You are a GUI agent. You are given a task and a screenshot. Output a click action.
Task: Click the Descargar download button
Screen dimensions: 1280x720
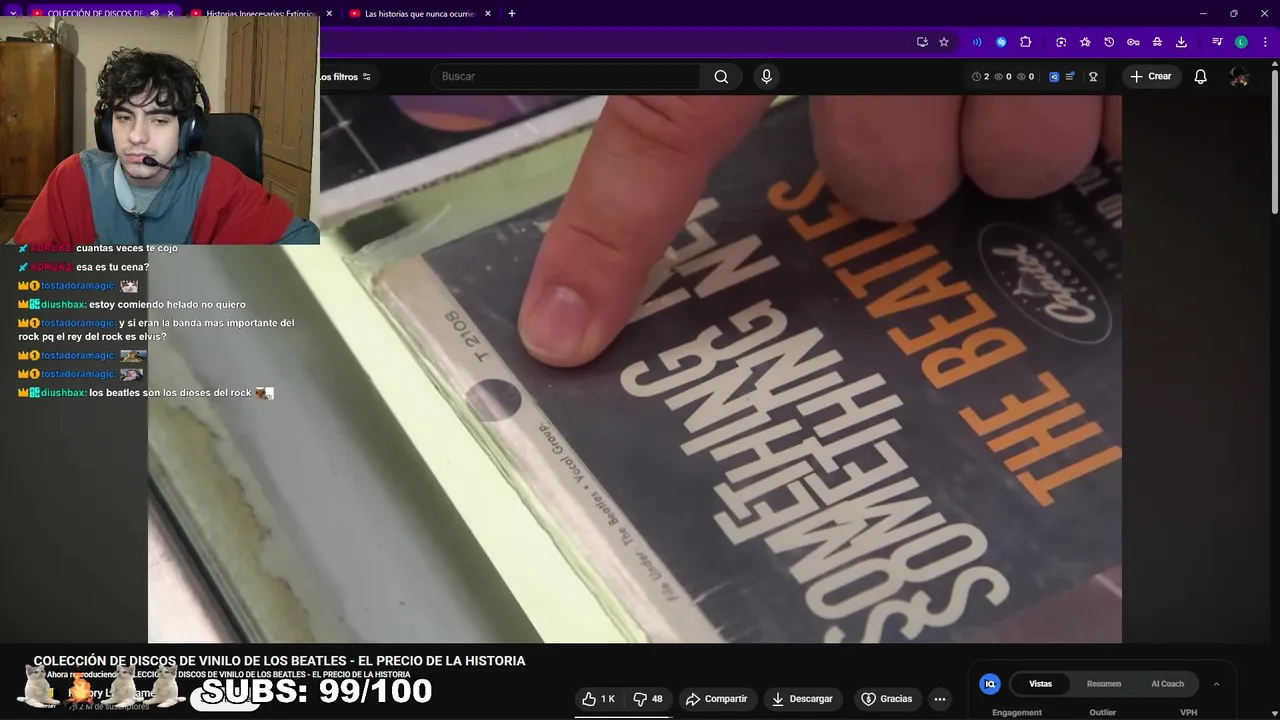(x=802, y=699)
